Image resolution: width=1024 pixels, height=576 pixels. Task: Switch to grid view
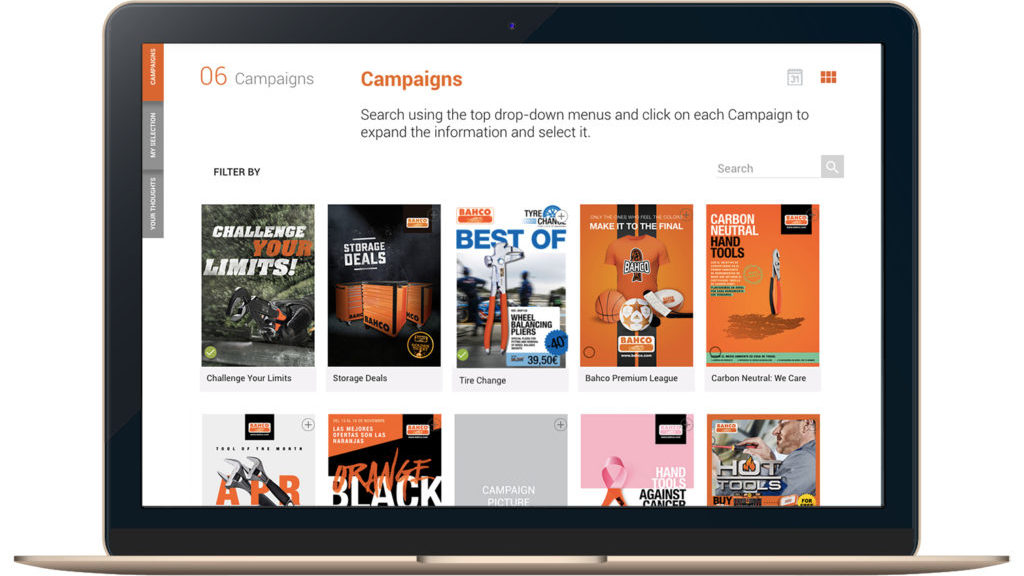tap(828, 78)
